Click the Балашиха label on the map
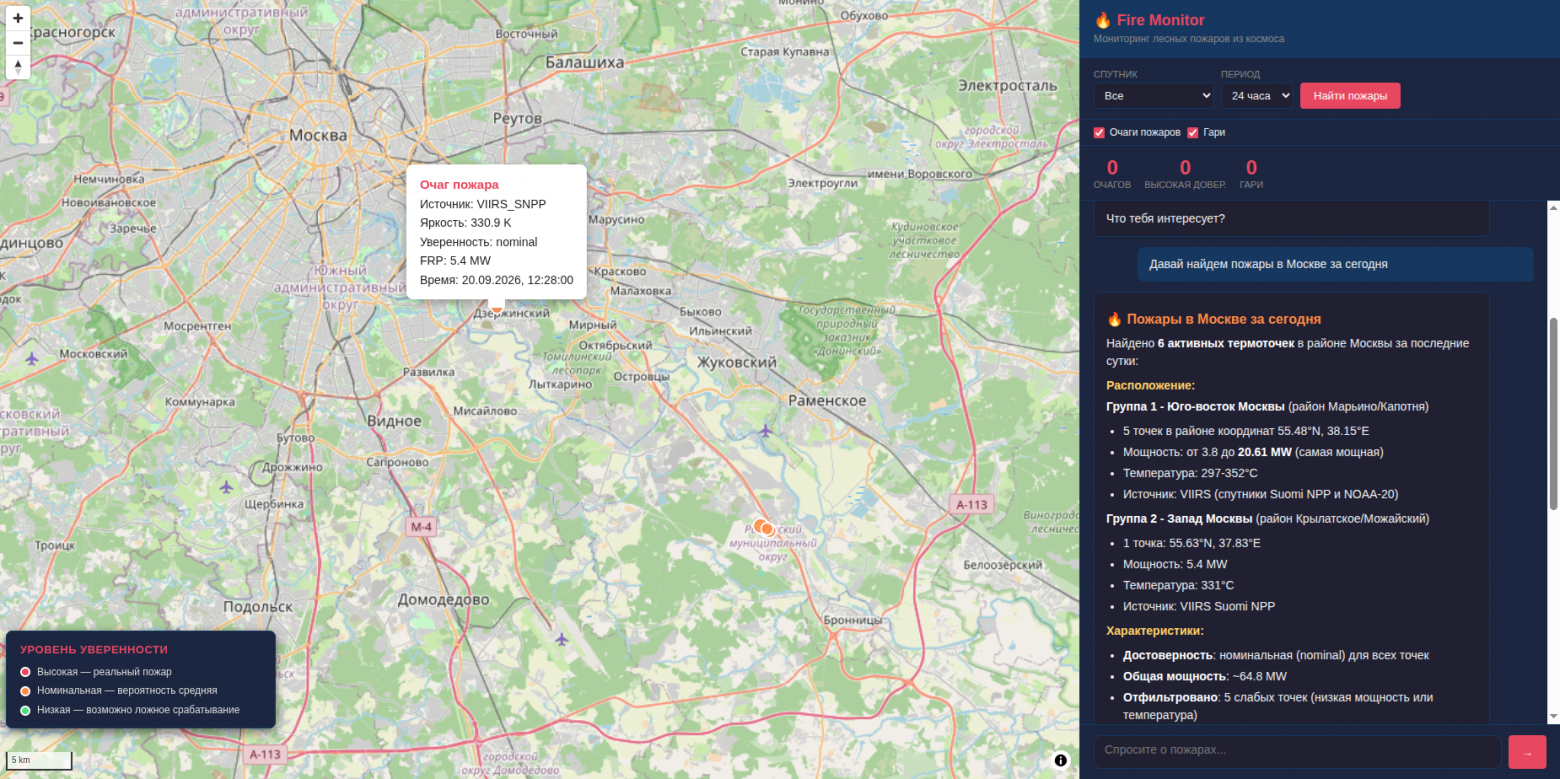This screenshot has height=779, width=1560. tap(585, 62)
